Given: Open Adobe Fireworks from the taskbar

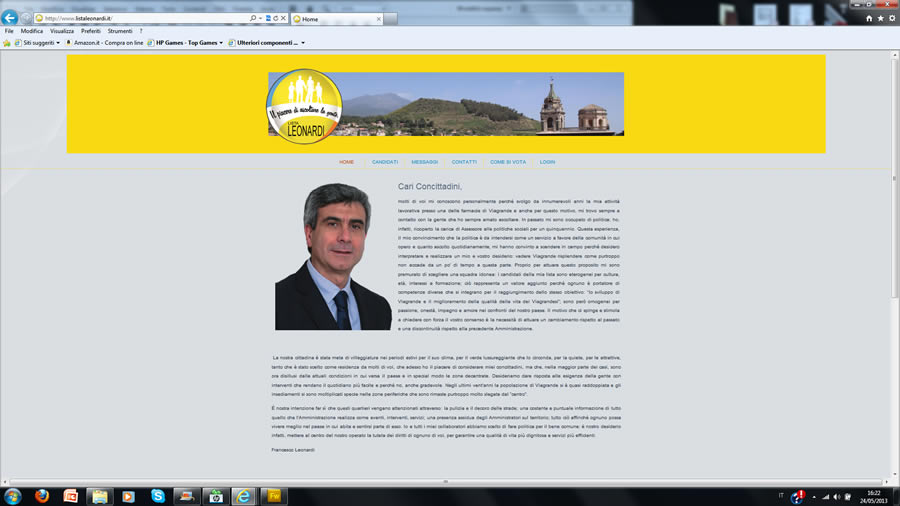Looking at the screenshot, I should (x=274, y=496).
